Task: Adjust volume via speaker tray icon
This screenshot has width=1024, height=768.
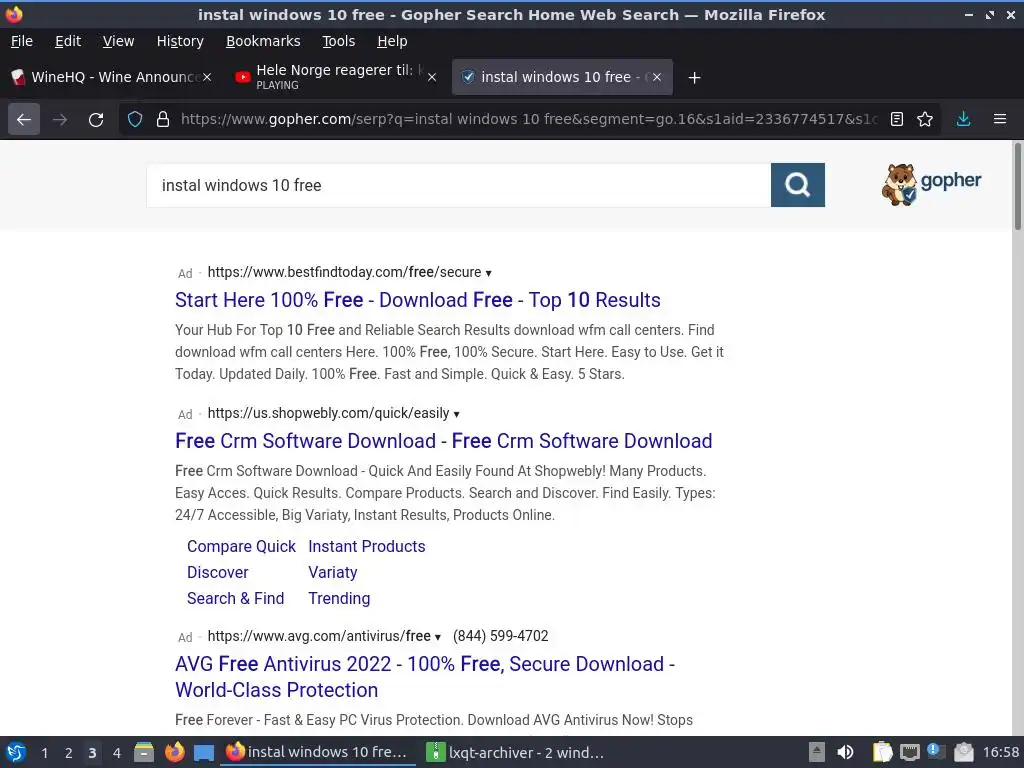Action: [845, 752]
